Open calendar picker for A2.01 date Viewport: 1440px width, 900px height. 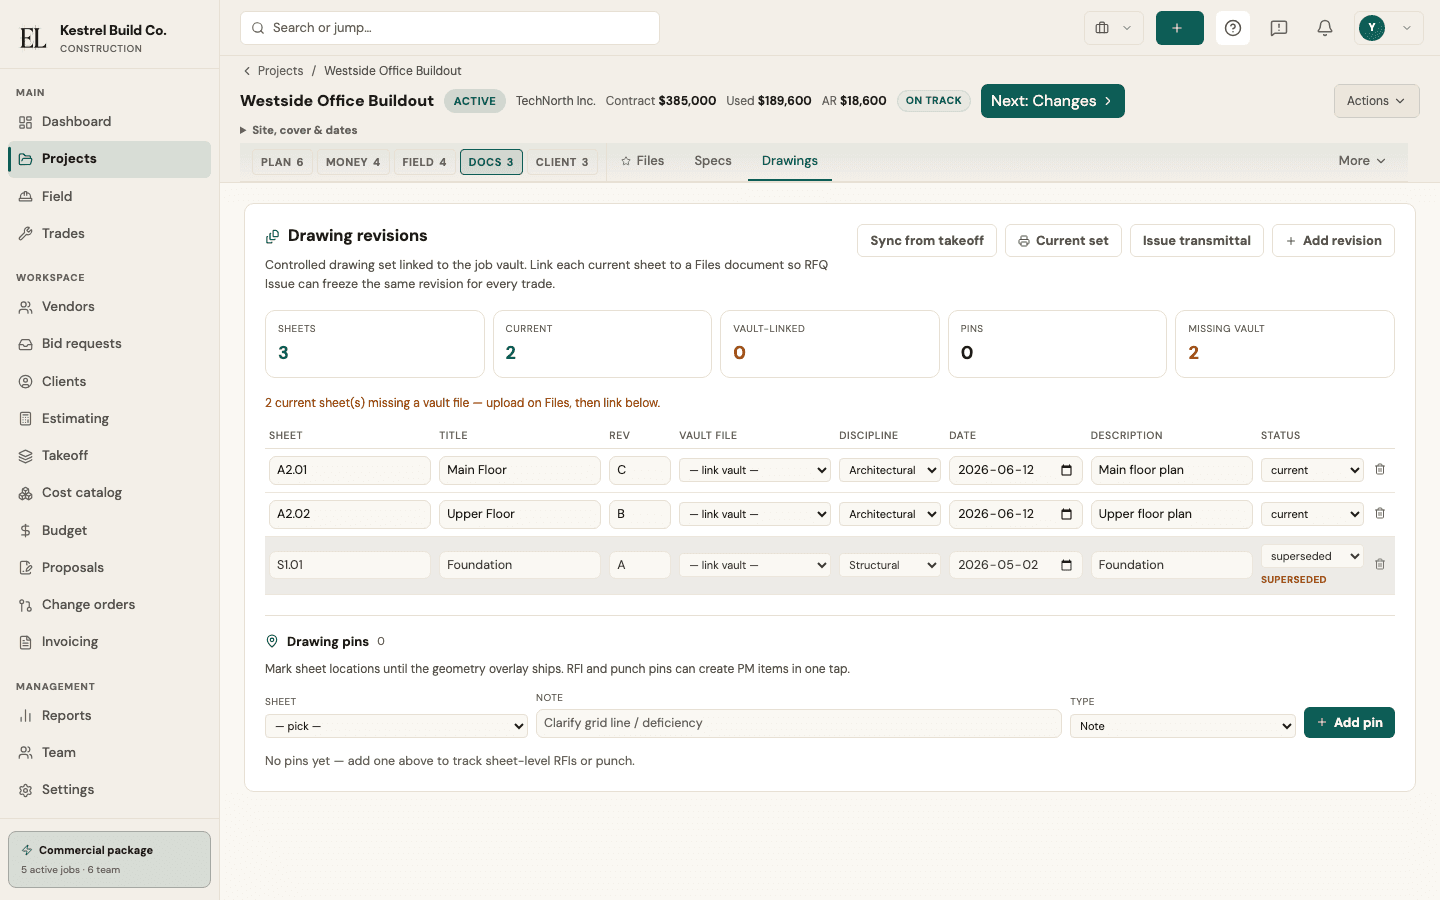(1066, 470)
